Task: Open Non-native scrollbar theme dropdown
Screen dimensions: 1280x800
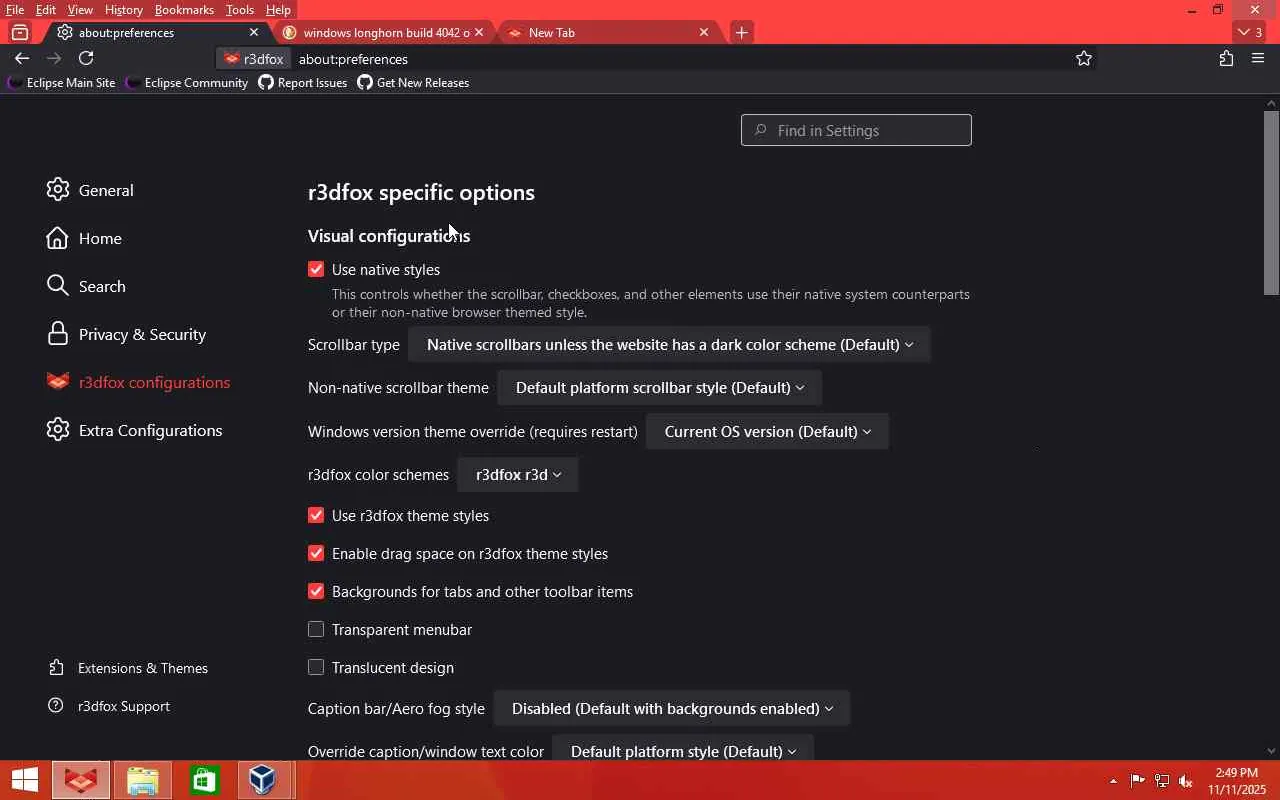Action: [659, 388]
